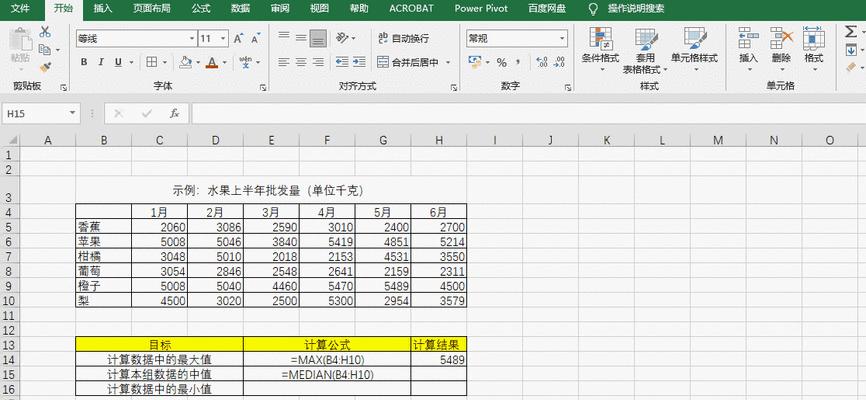Increase font size with larger A icon
This screenshot has width=866, height=400.
point(238,39)
